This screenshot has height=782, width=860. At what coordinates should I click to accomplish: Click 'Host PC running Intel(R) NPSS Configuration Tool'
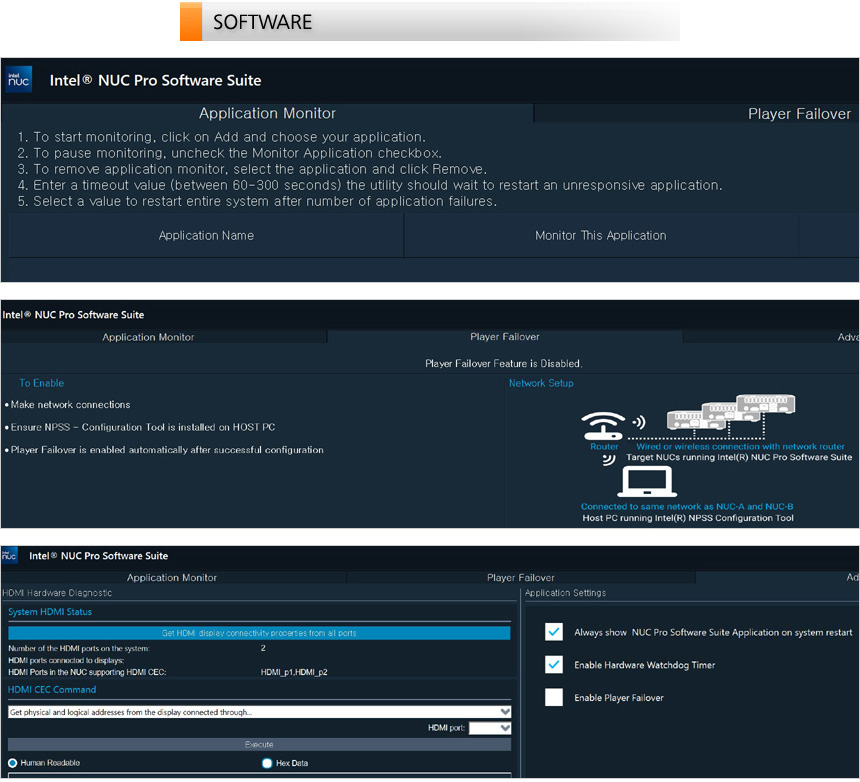688,518
